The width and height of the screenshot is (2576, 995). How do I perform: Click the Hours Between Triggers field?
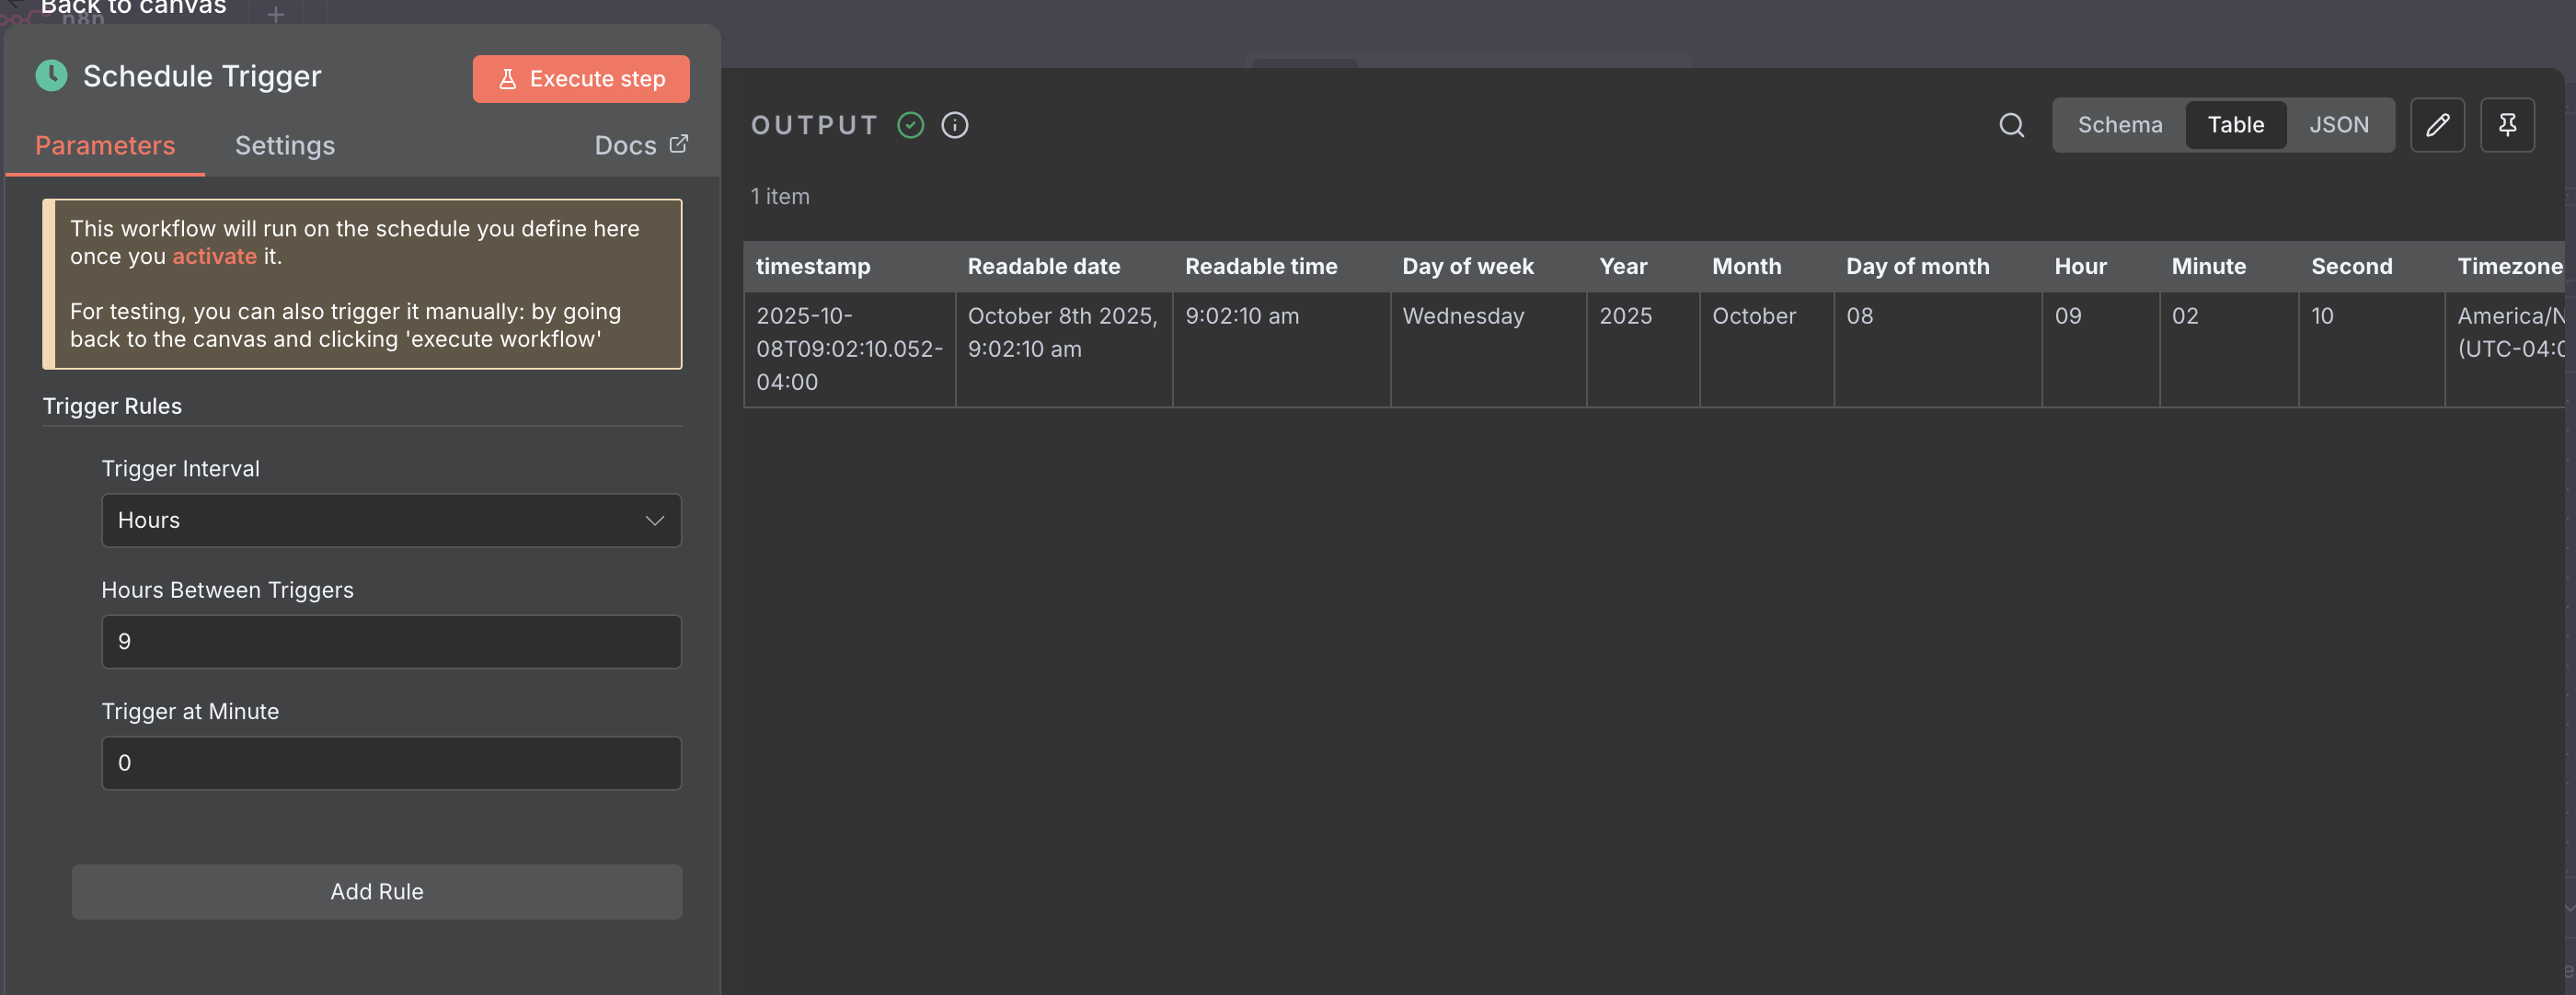[390, 641]
